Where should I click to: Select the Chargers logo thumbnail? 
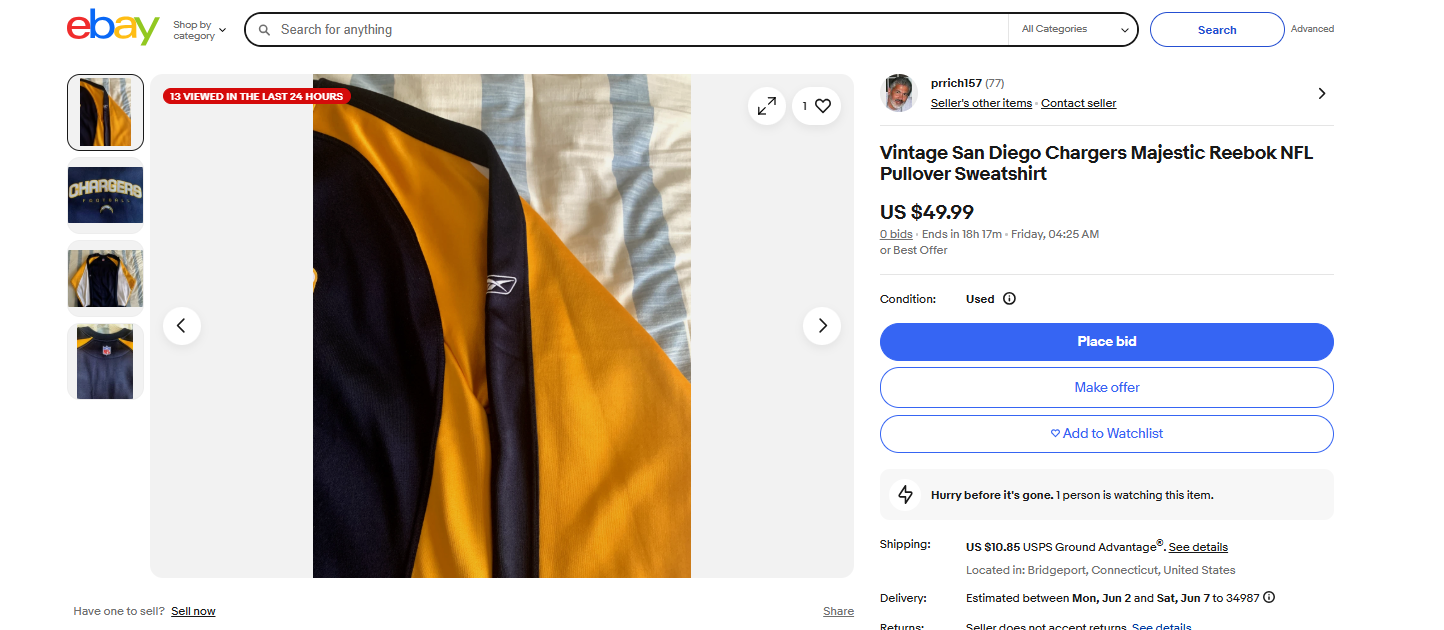pos(106,195)
